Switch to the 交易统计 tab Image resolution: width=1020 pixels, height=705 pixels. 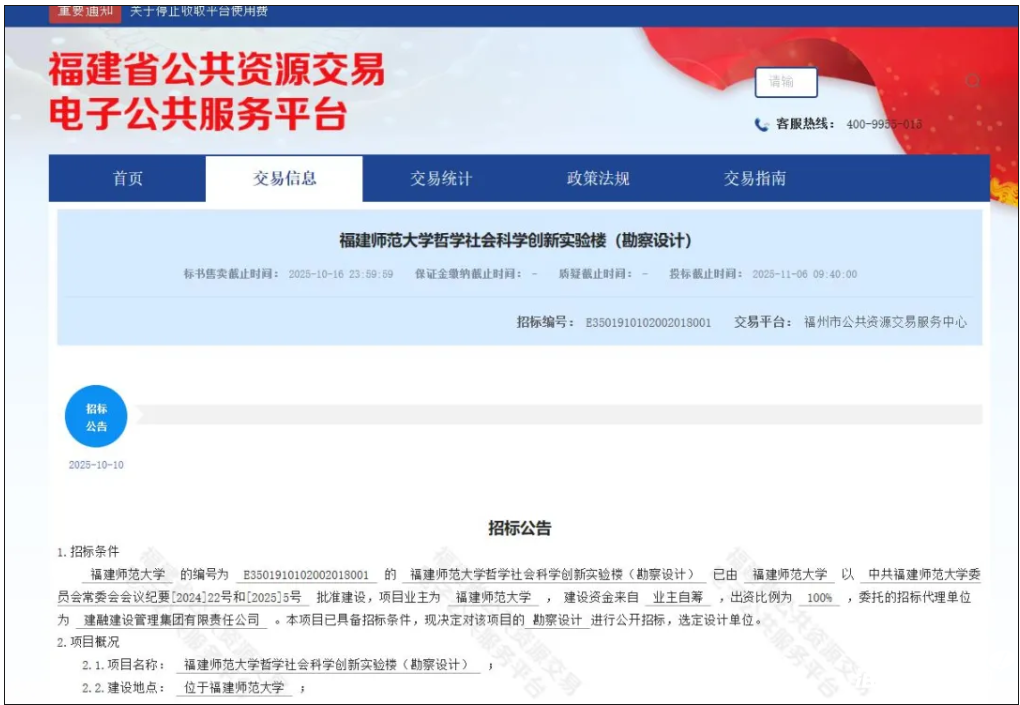click(x=441, y=179)
